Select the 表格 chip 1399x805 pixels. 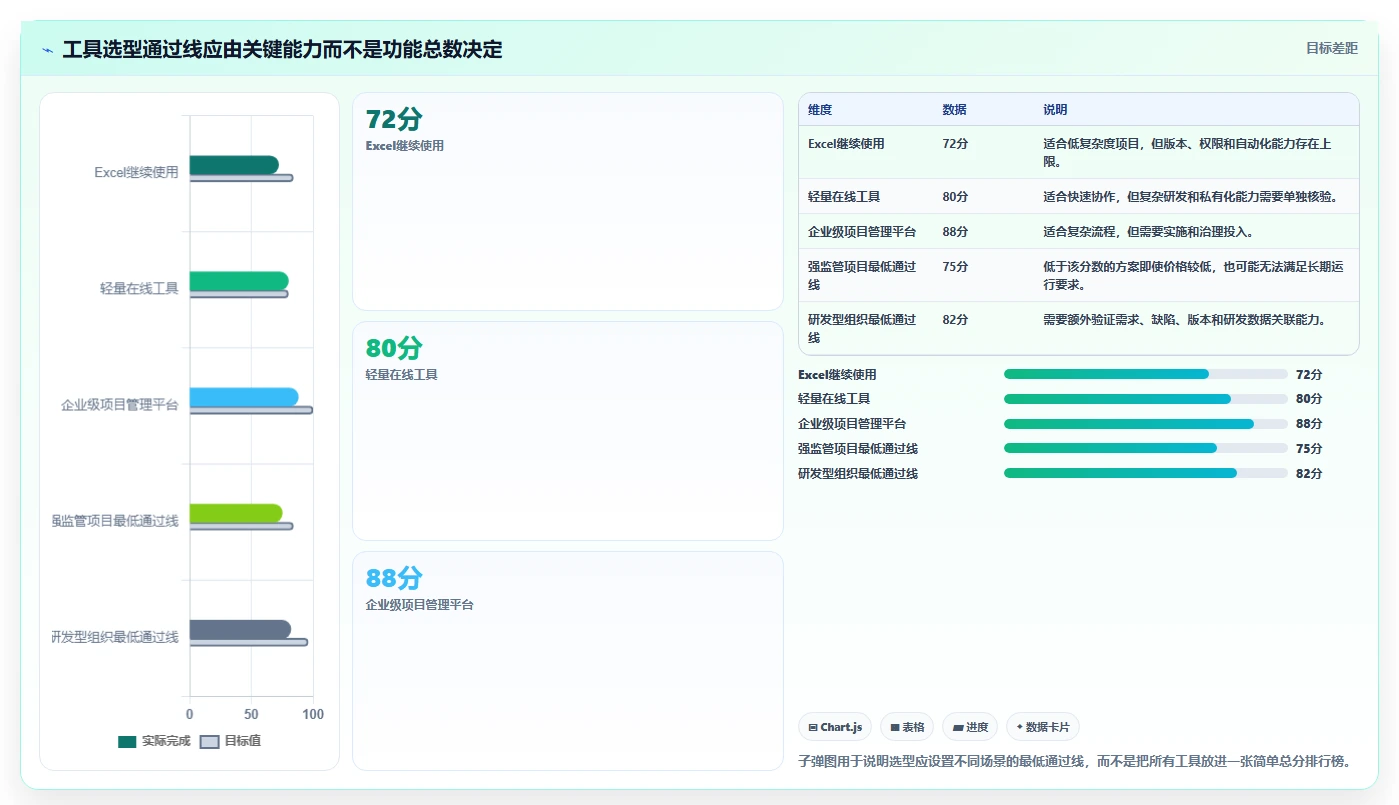(907, 727)
